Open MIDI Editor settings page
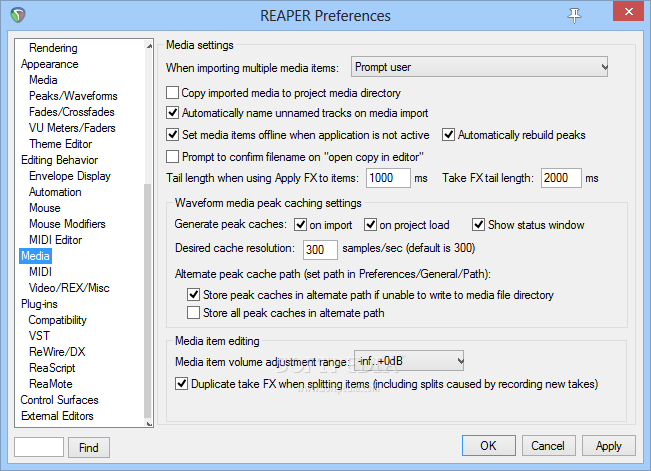Image resolution: width=651 pixels, height=471 pixels. point(56,240)
